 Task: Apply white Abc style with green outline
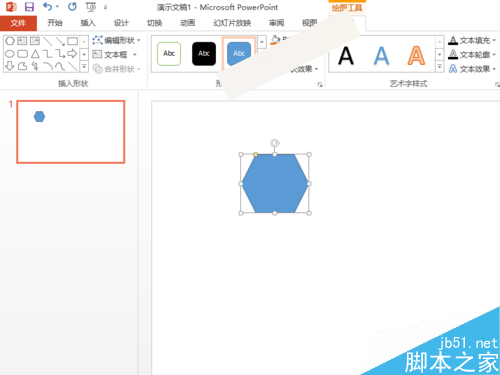pyautogui.click(x=169, y=53)
